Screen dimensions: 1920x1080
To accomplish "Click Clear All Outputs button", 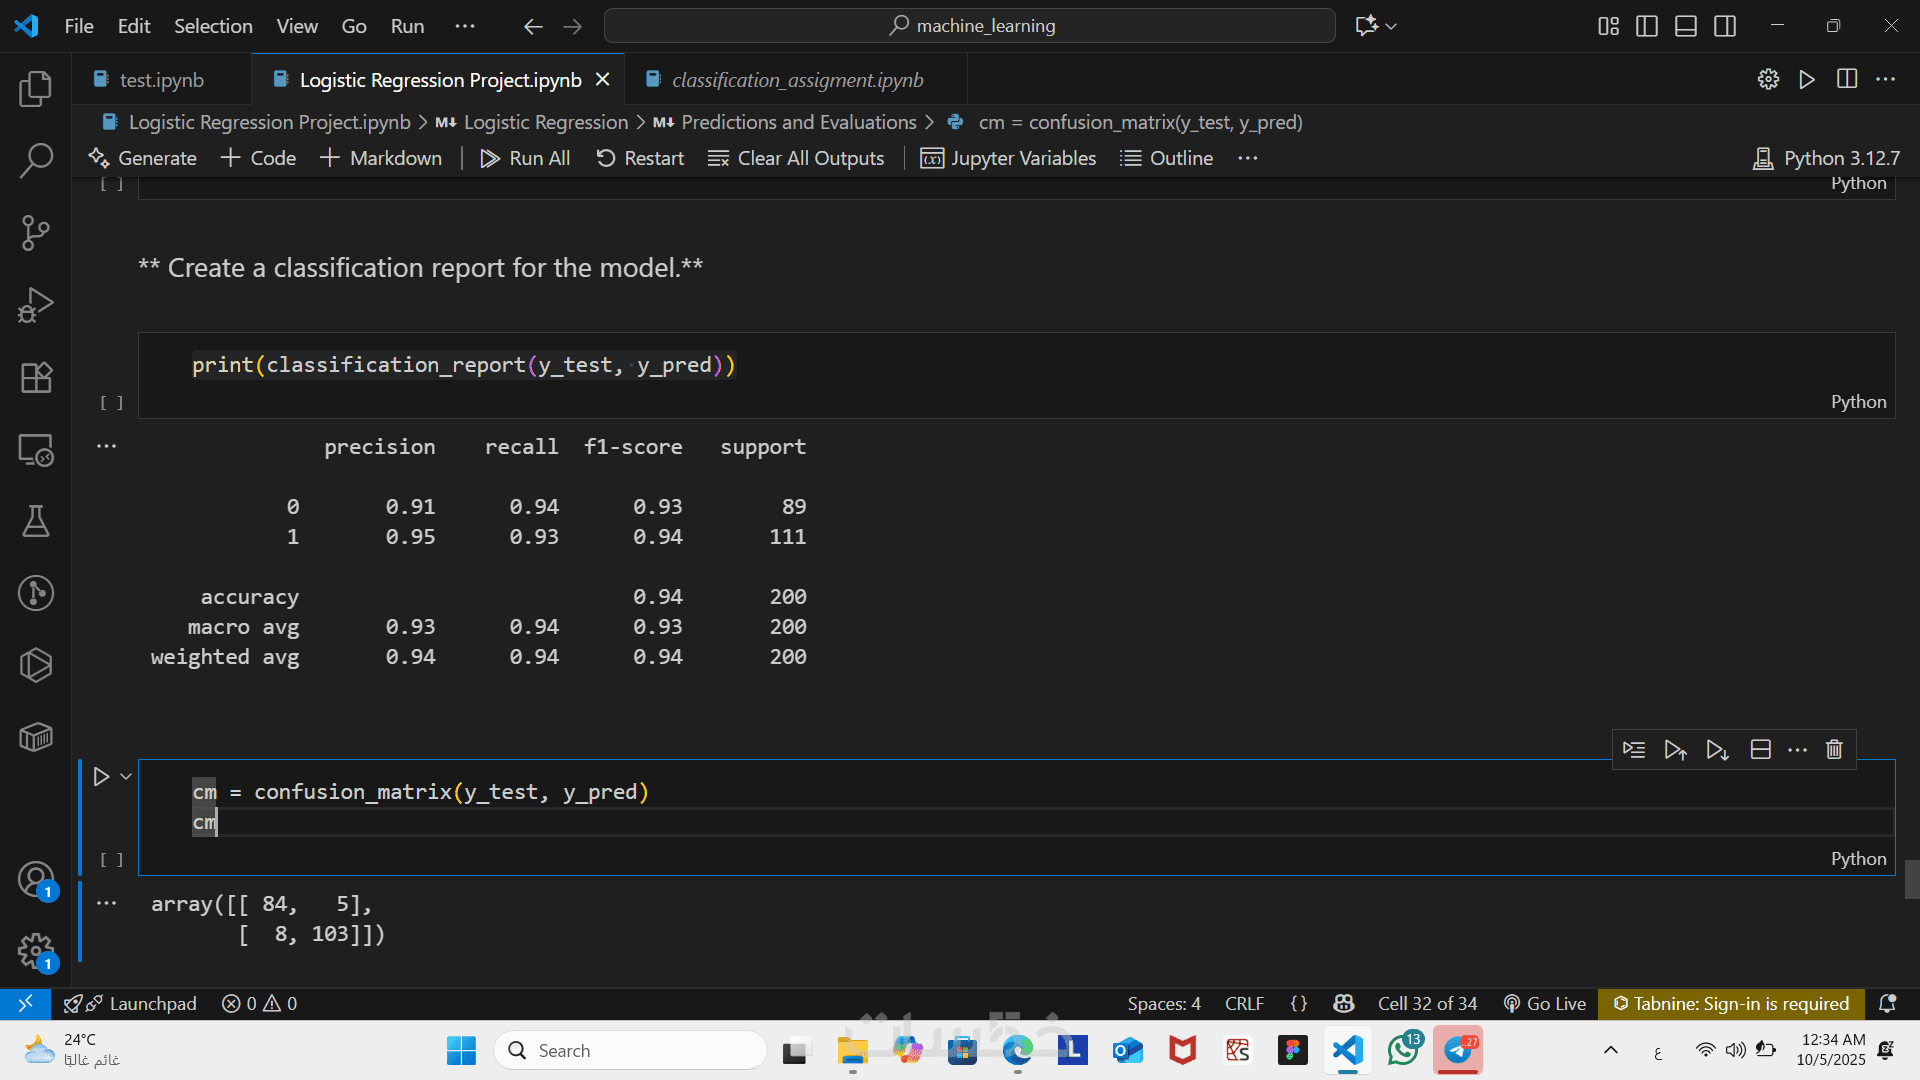I will [x=796, y=158].
